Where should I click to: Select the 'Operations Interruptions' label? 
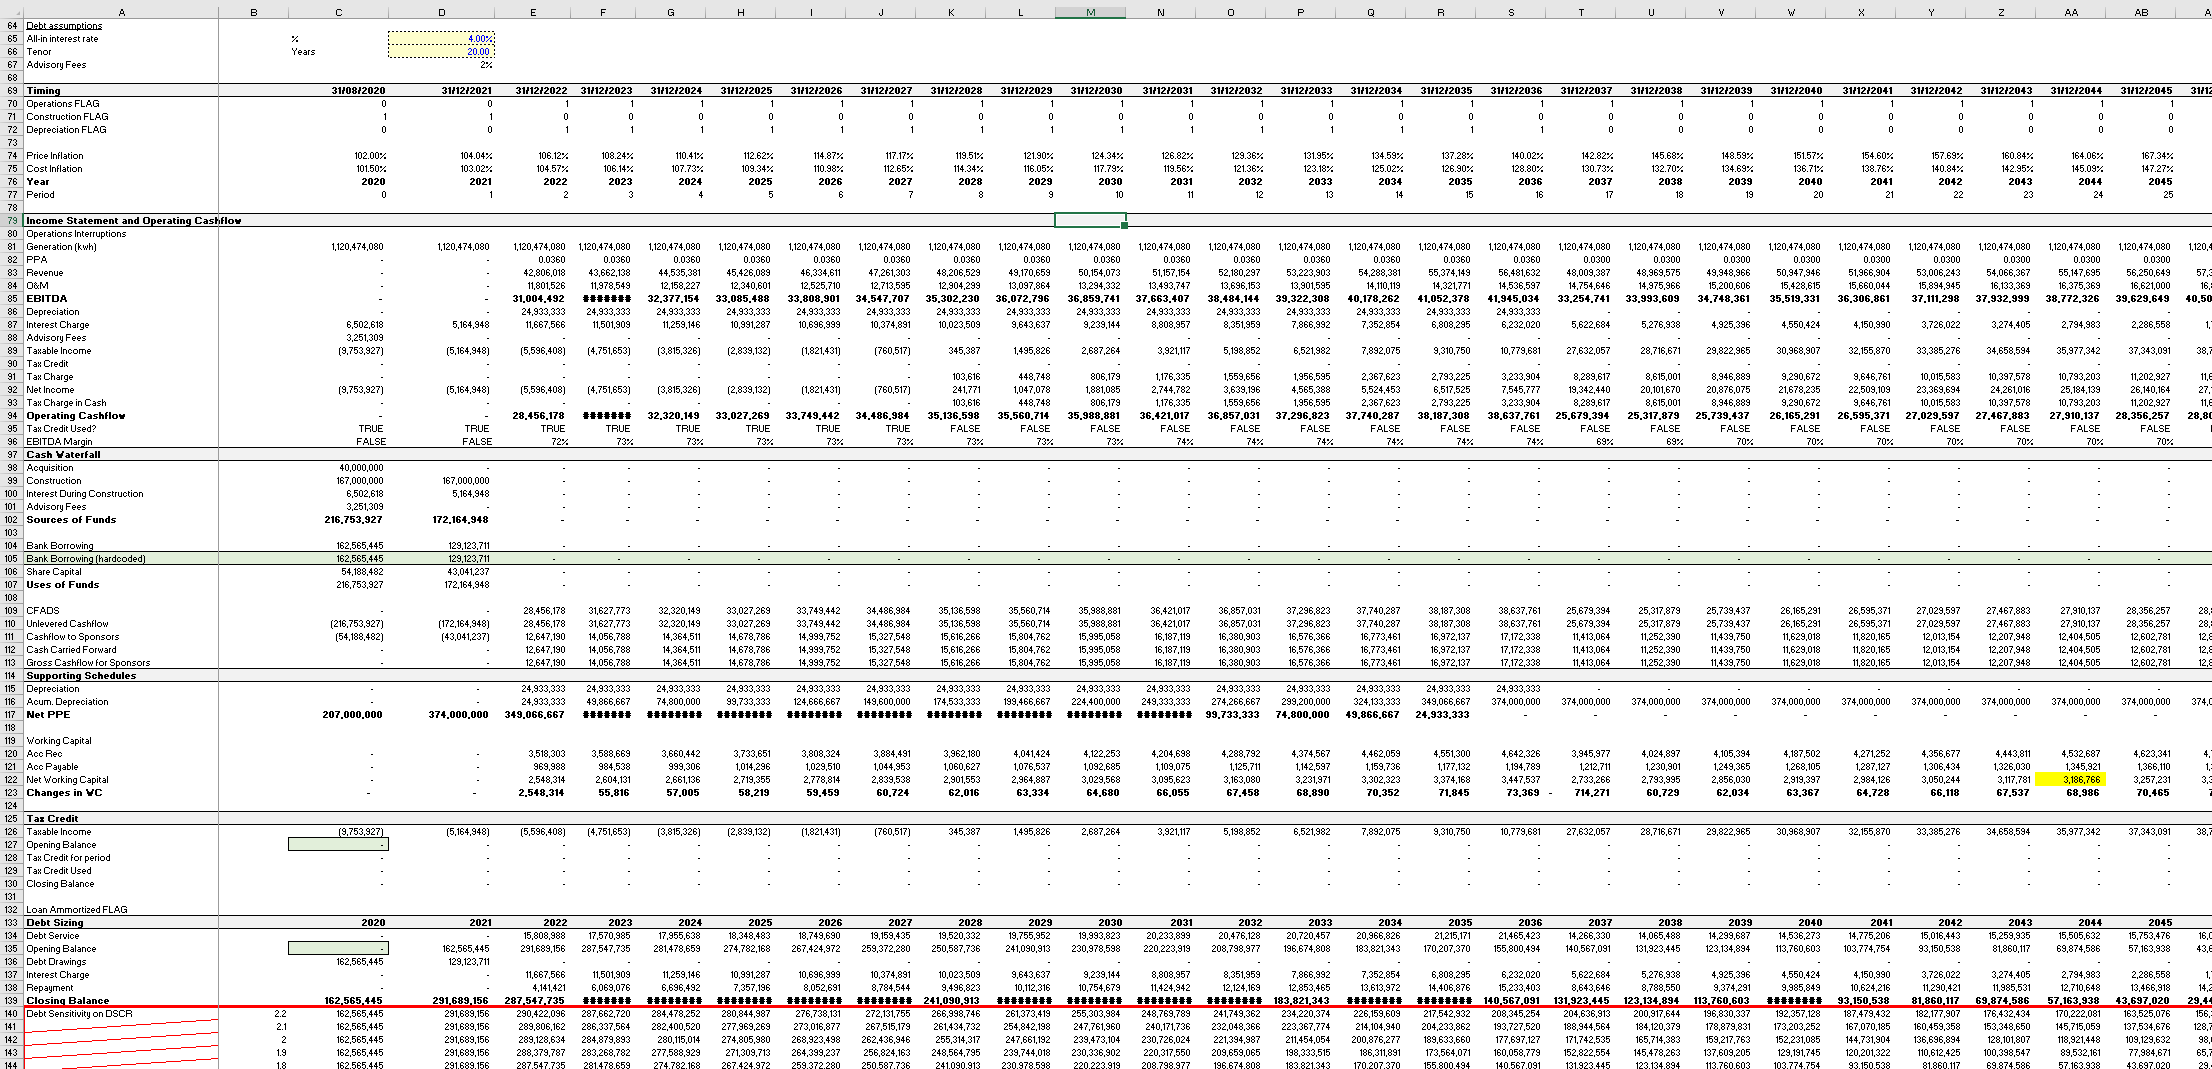76,233
